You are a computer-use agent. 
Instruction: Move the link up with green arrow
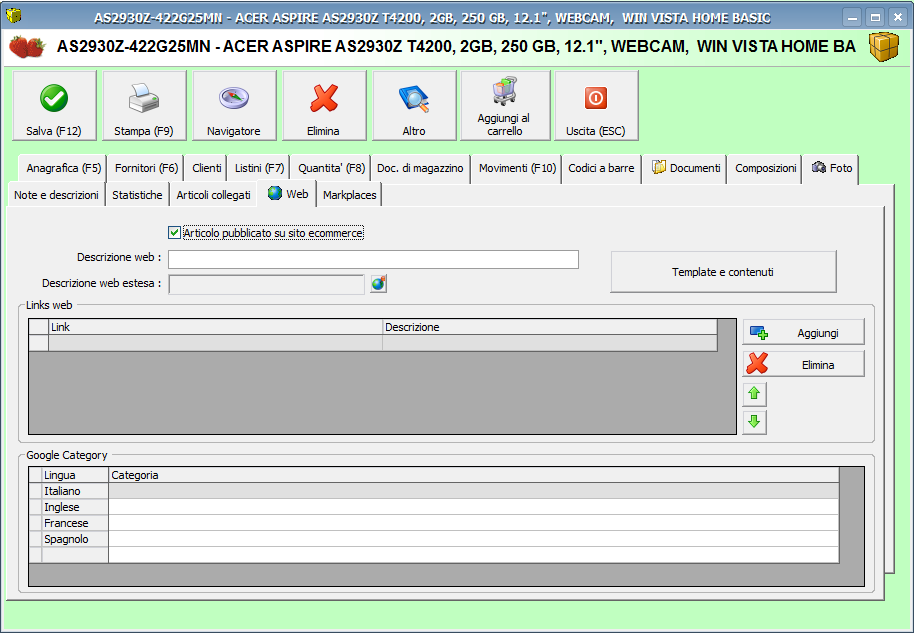pyautogui.click(x=754, y=394)
